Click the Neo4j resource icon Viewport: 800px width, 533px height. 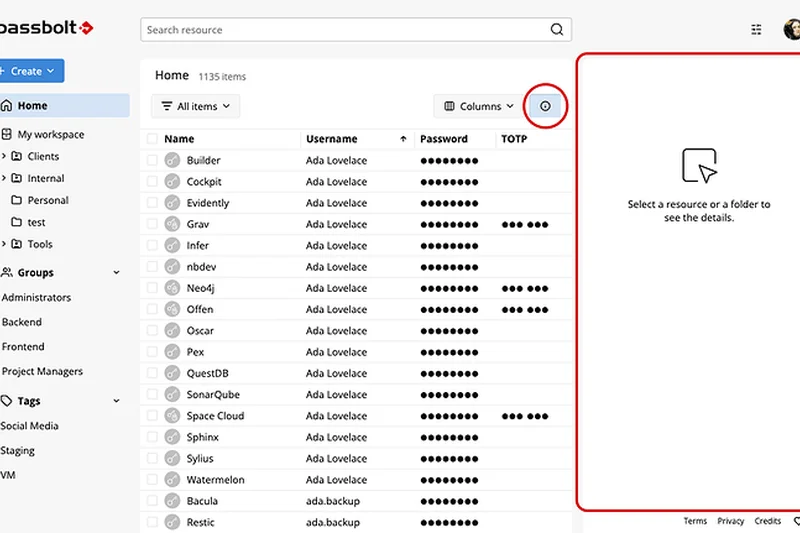(172, 288)
